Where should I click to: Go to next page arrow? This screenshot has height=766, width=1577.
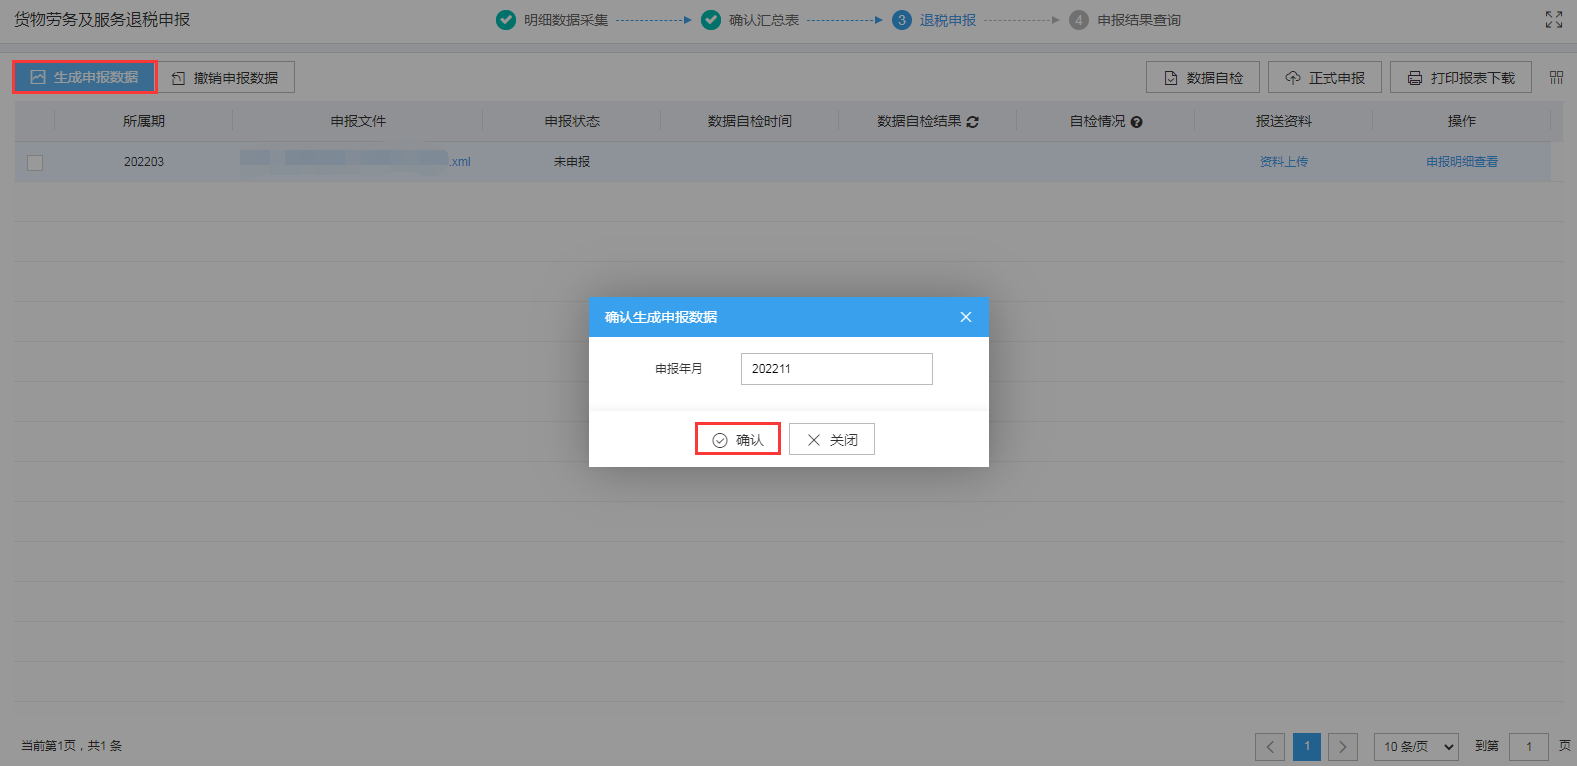(1343, 747)
